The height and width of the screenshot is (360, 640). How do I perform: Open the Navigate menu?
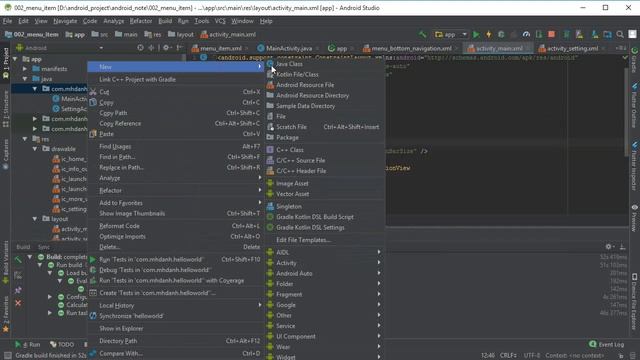coord(65,21)
